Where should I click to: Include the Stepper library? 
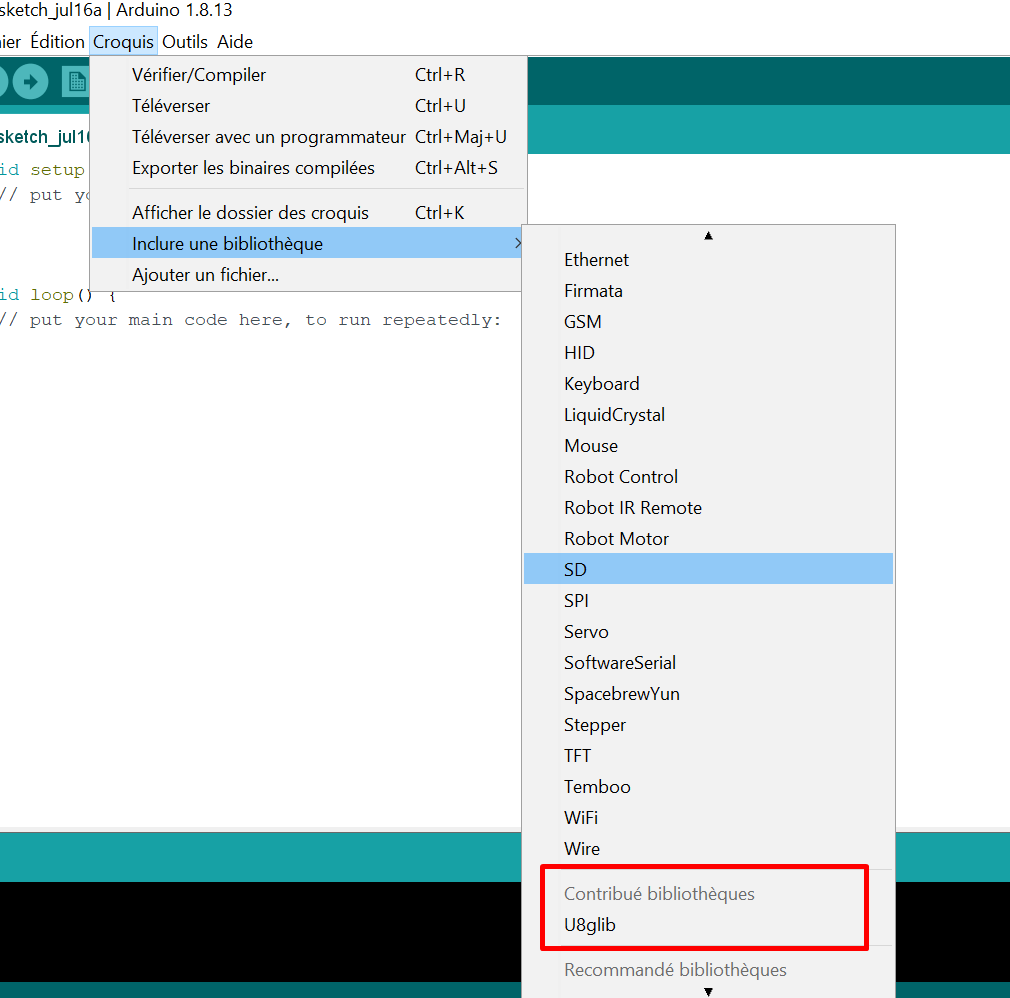click(x=709, y=724)
